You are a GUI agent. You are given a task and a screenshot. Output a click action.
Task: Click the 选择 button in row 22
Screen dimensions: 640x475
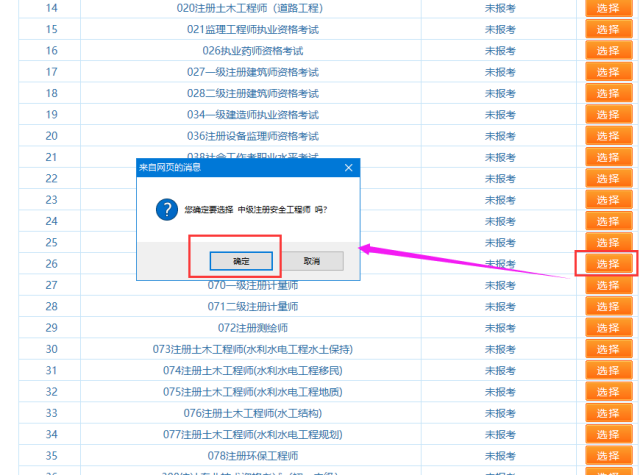click(608, 178)
